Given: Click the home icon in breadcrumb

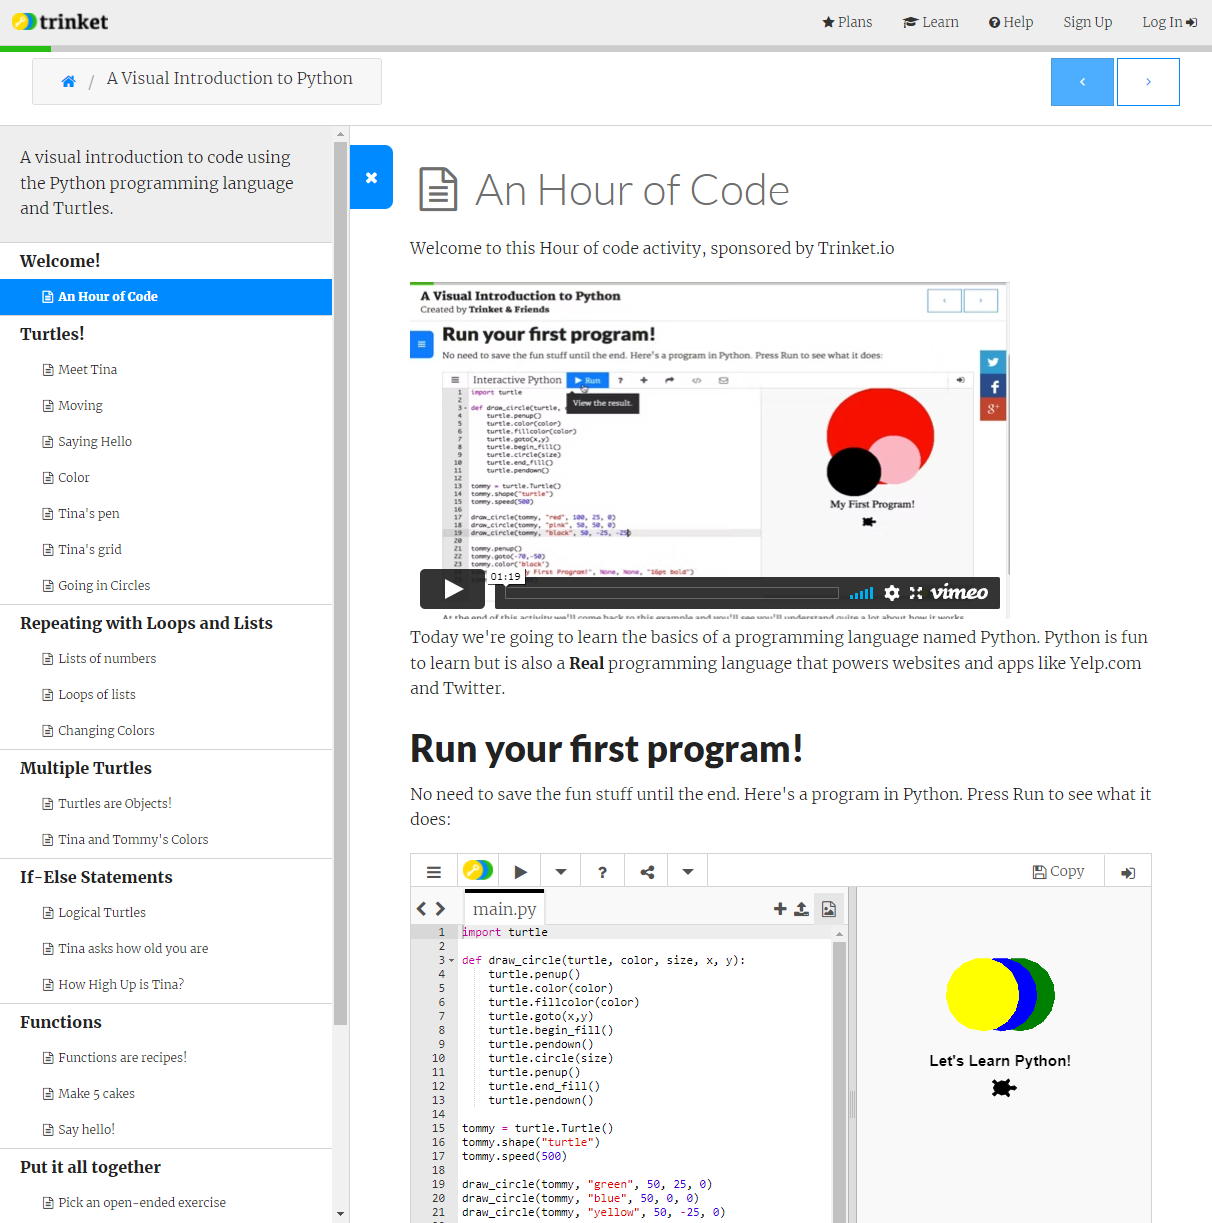Looking at the screenshot, I should tap(68, 82).
